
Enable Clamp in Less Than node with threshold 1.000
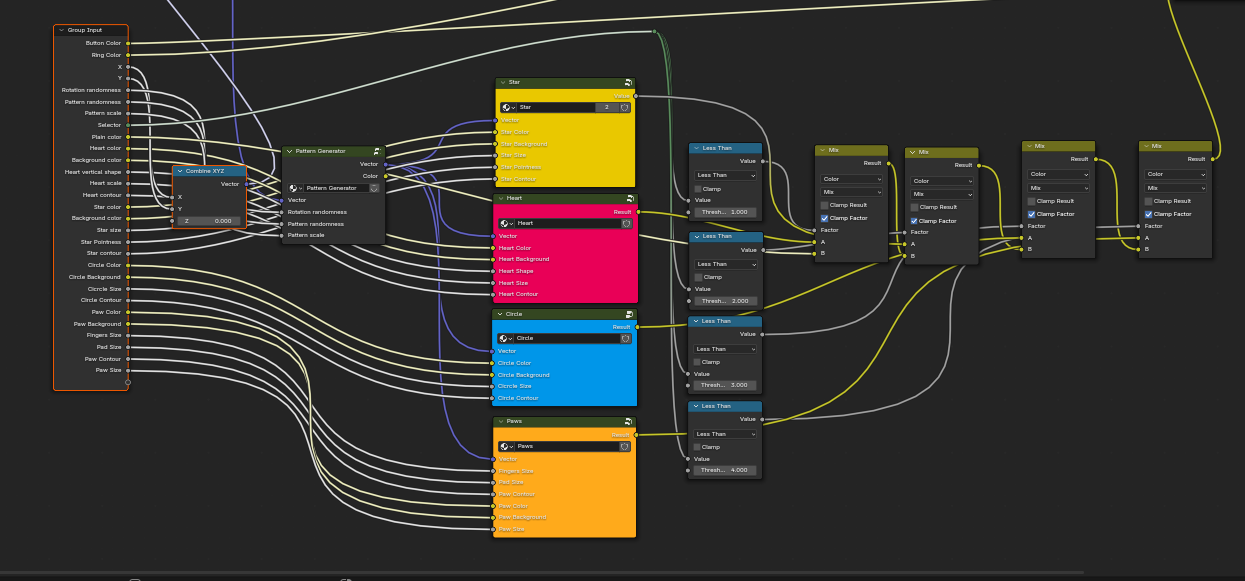(x=699, y=188)
